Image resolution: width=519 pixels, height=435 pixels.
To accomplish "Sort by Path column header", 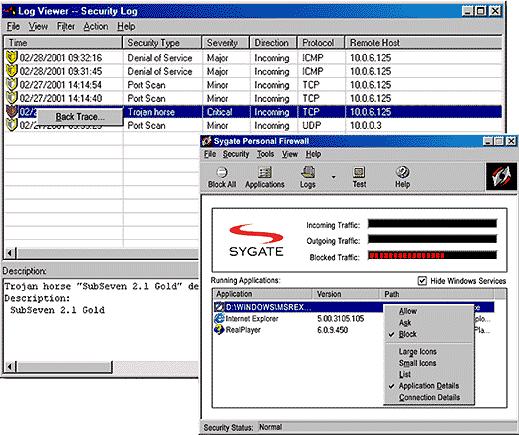I will pyautogui.click(x=437, y=294).
